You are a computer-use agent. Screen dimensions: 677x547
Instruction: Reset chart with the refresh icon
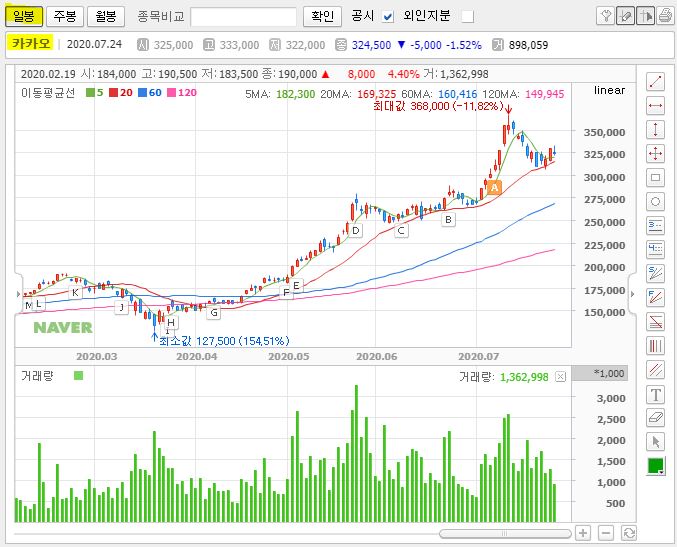[629, 533]
